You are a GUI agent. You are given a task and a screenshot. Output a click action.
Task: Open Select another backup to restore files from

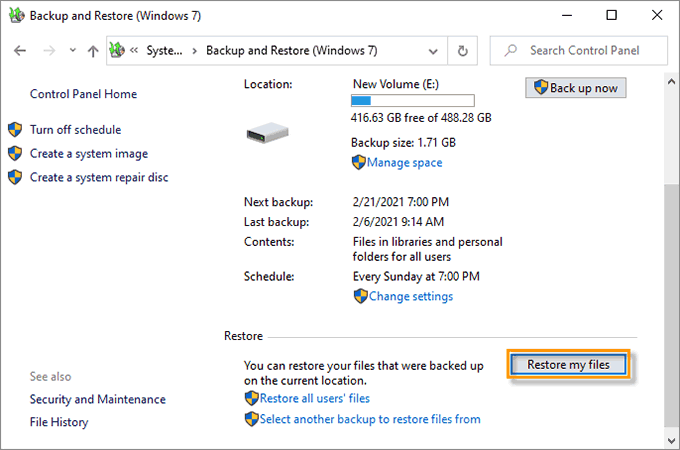point(370,419)
